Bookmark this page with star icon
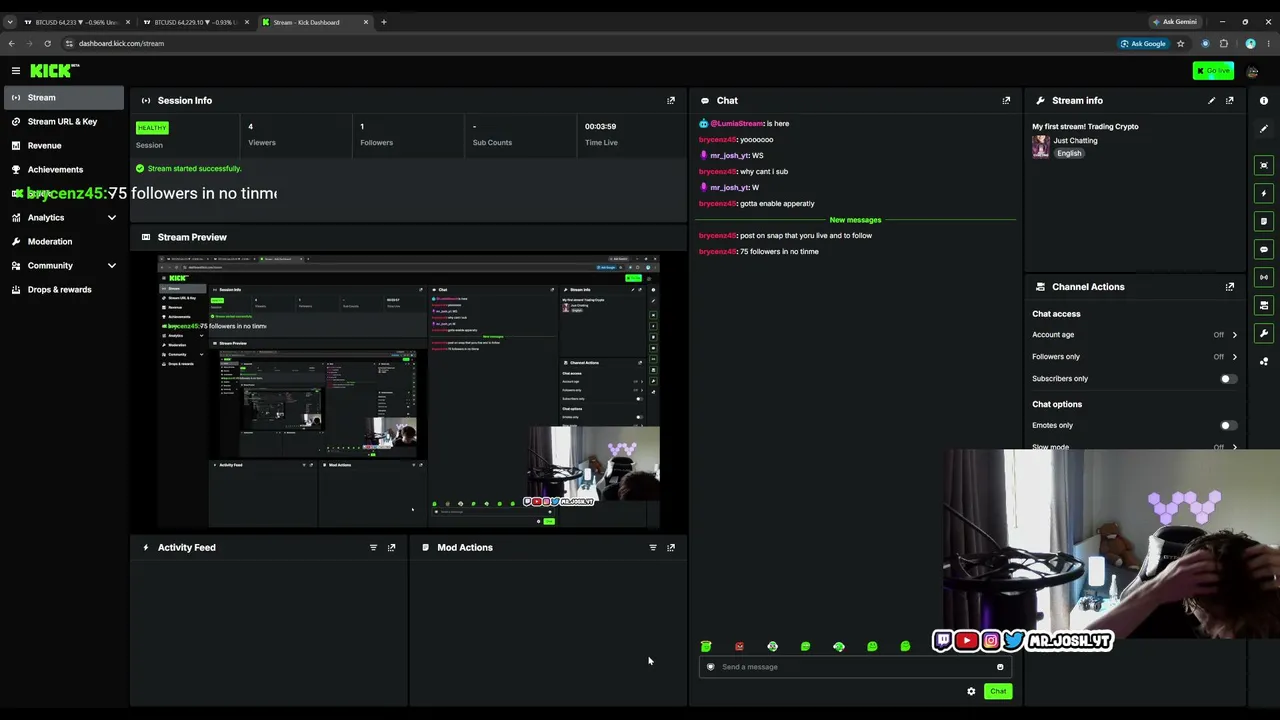Viewport: 1280px width, 720px height. [1180, 43]
